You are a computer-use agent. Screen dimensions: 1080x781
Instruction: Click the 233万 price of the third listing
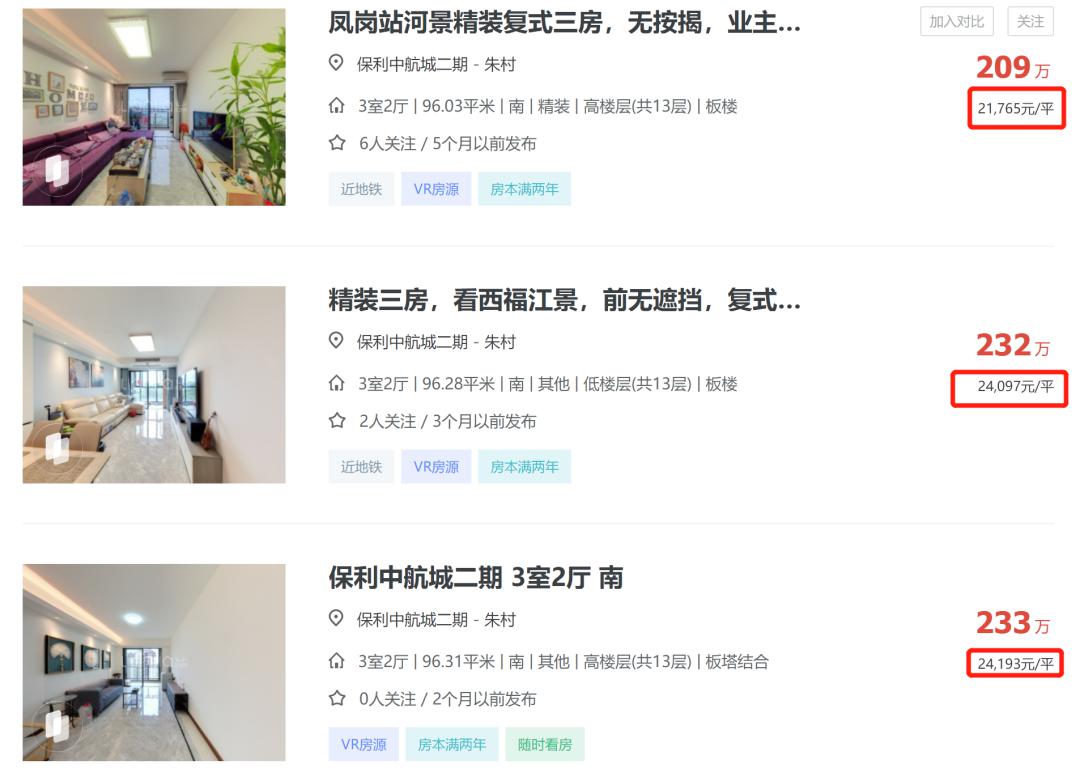click(1012, 623)
